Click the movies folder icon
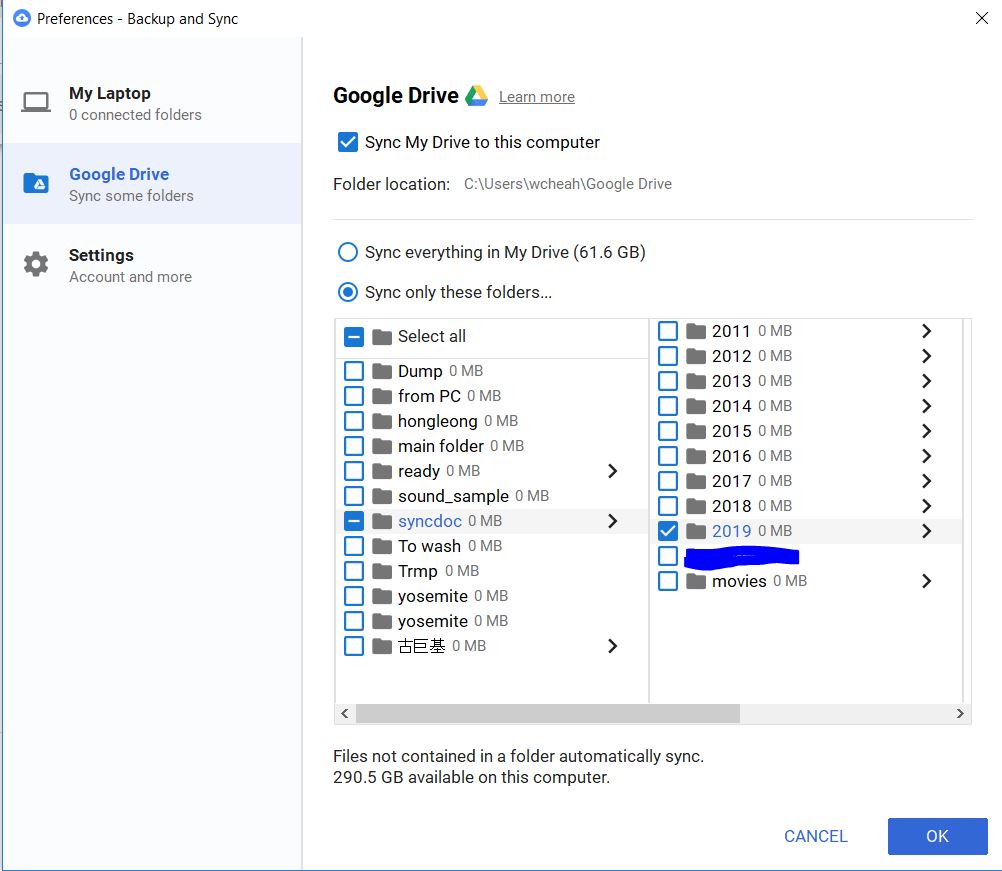1002x871 pixels. pos(696,582)
